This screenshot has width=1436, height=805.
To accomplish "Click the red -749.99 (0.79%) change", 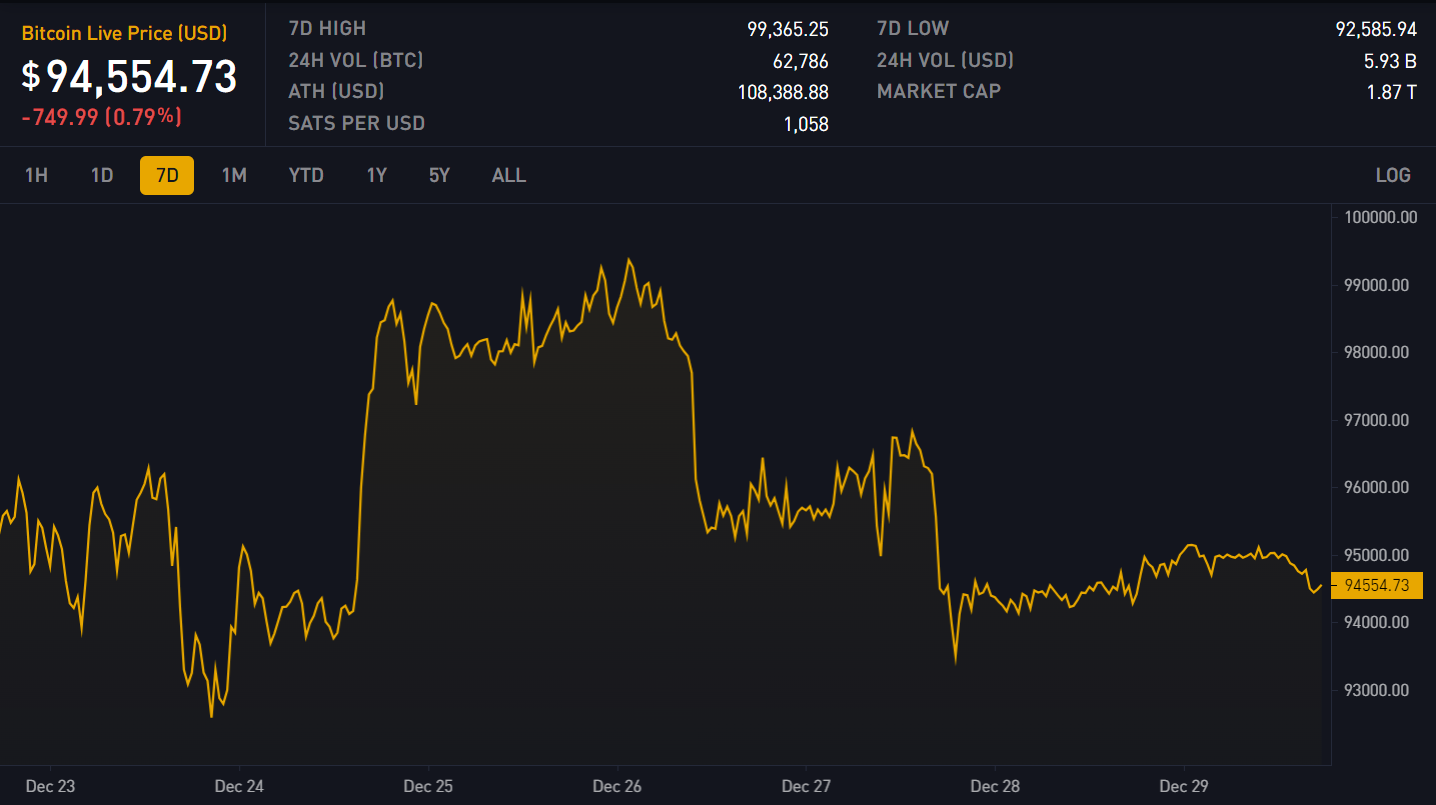I will 102,117.
